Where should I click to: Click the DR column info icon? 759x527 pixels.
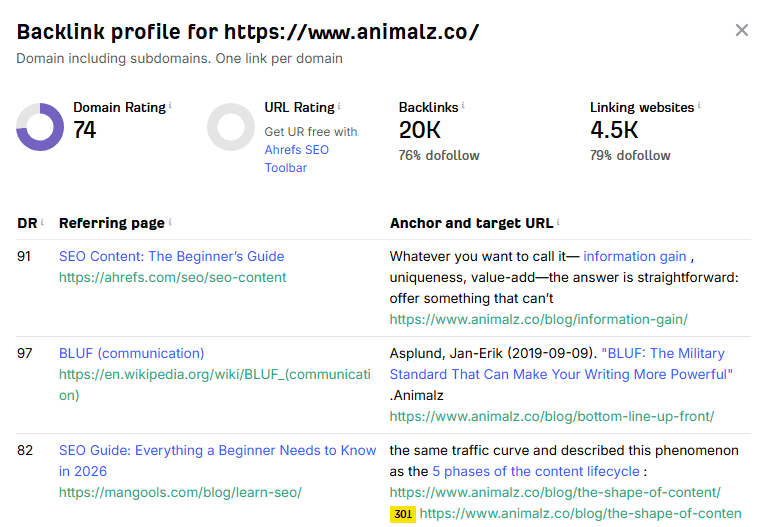point(42,221)
